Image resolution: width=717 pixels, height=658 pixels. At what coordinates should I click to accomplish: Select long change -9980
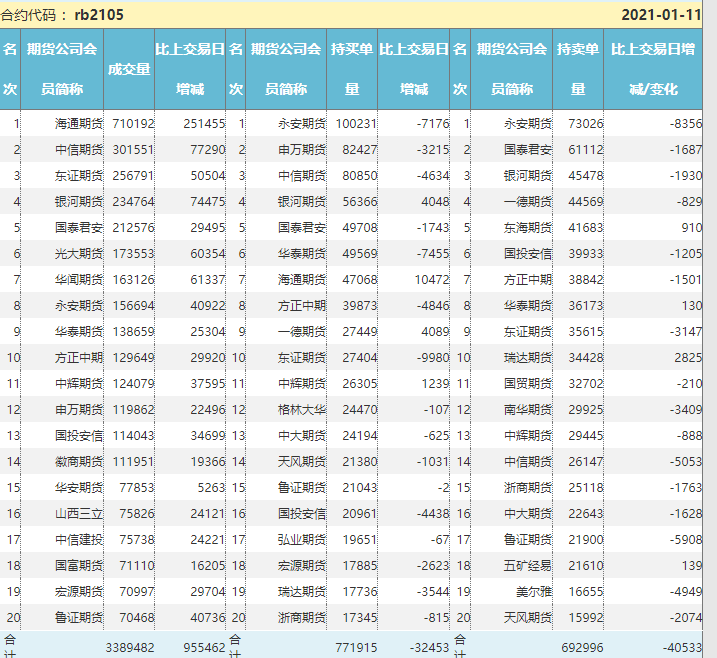coord(433,358)
